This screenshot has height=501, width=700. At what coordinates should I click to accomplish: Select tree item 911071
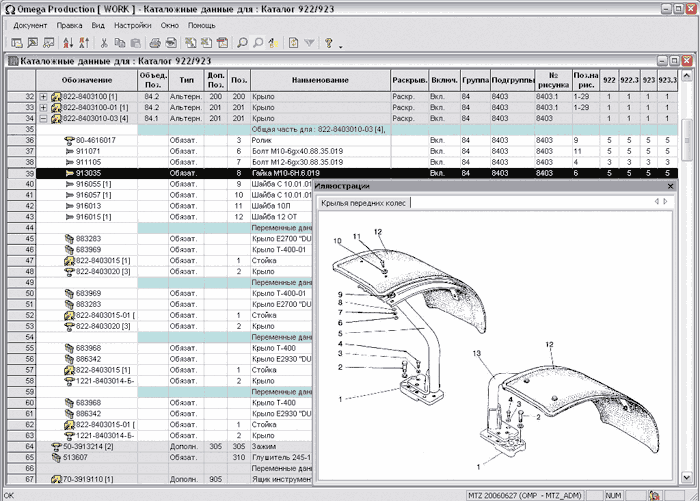(88, 151)
